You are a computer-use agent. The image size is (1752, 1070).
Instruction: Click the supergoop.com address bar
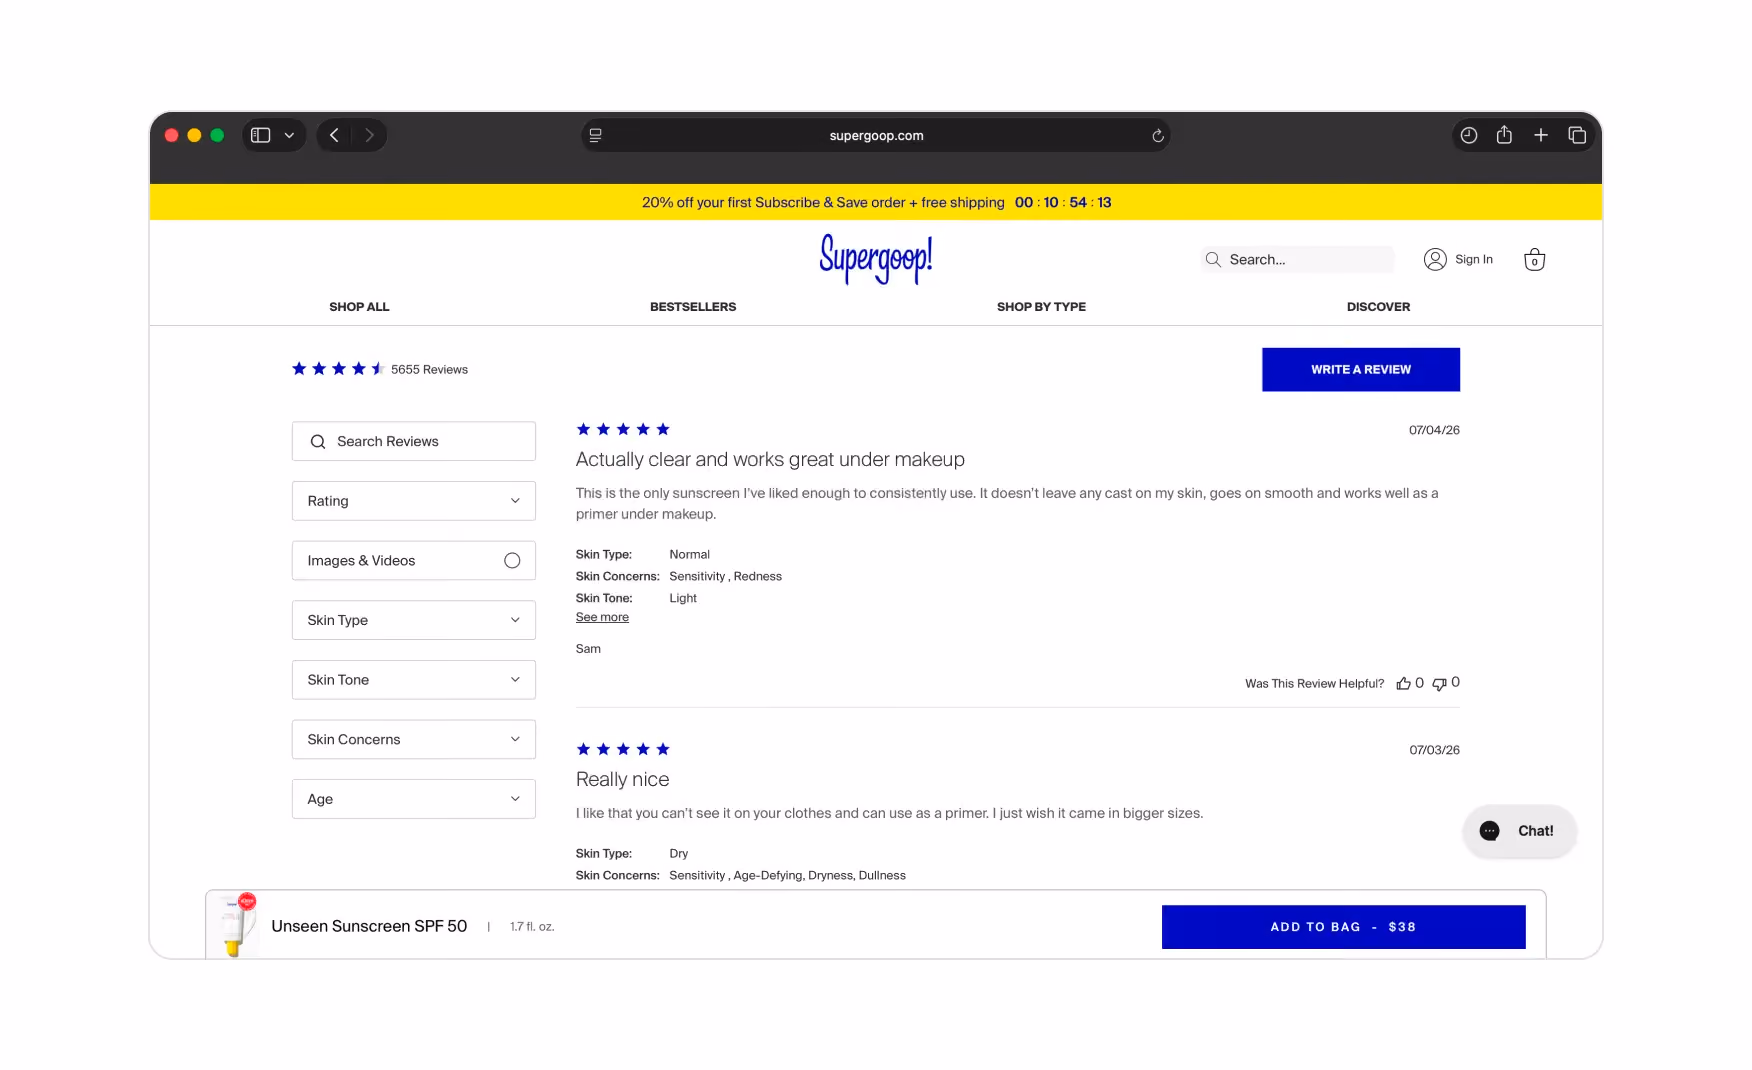click(876, 135)
